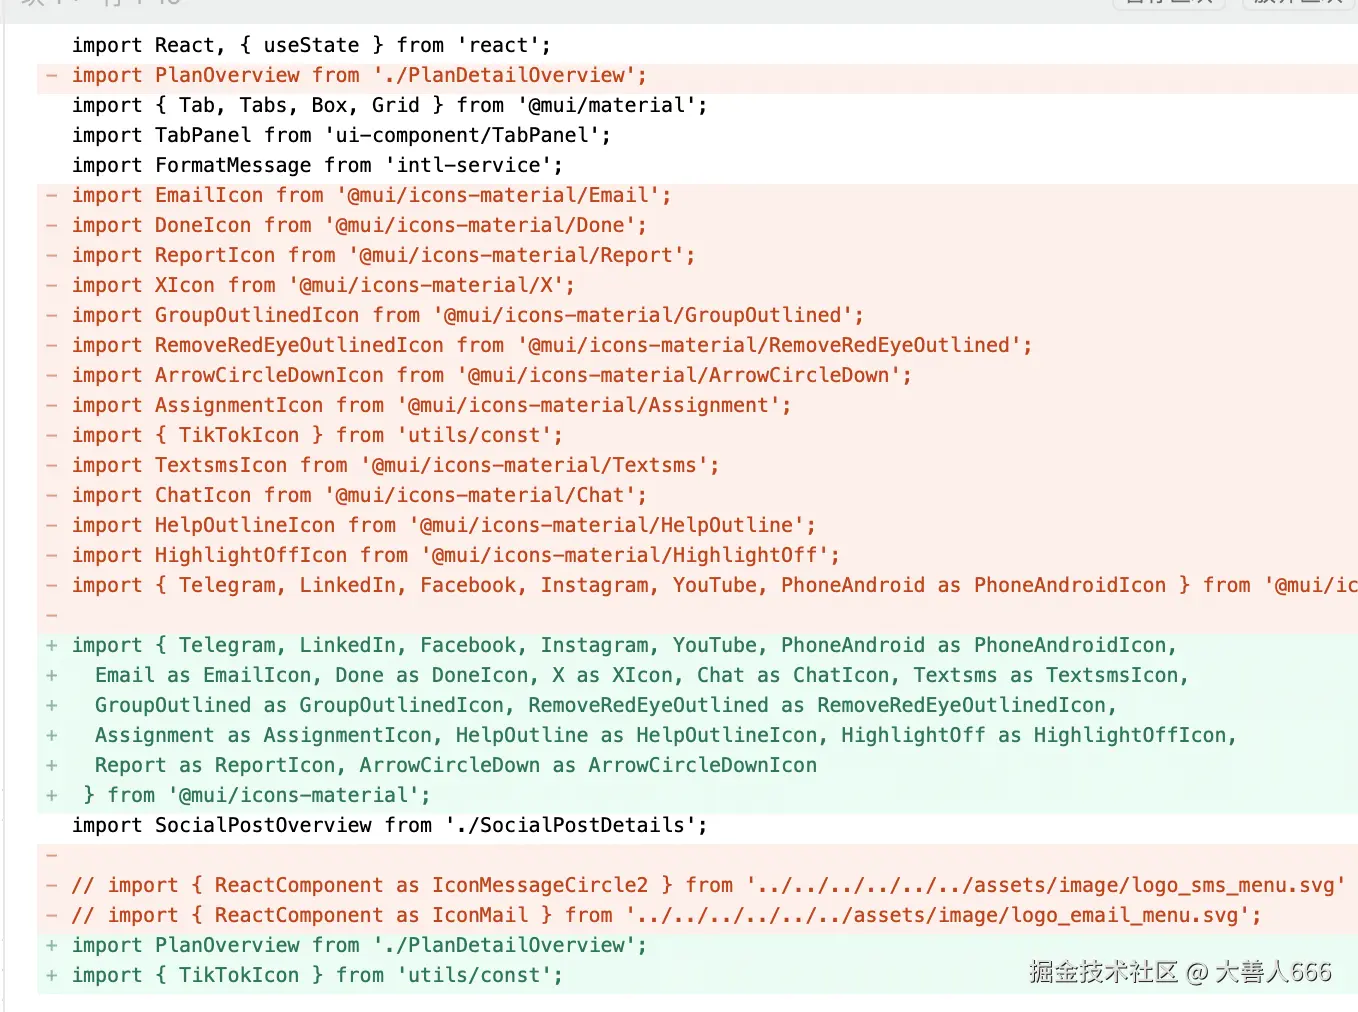Click plus marker on added TikTokIcon import
This screenshot has width=1358, height=1012.
point(51,975)
